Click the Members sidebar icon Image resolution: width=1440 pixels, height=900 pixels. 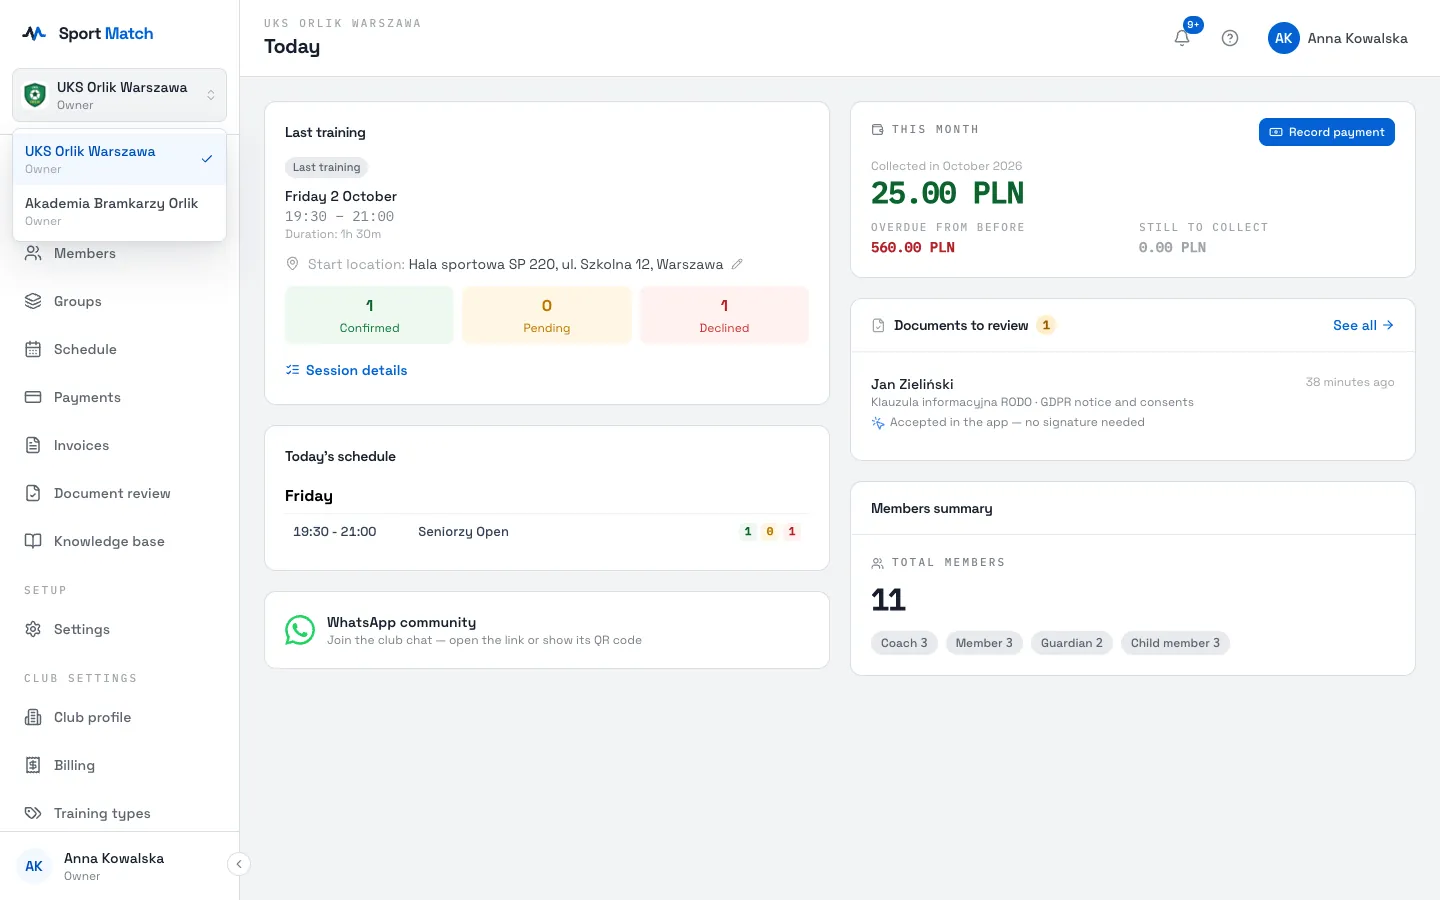click(33, 253)
